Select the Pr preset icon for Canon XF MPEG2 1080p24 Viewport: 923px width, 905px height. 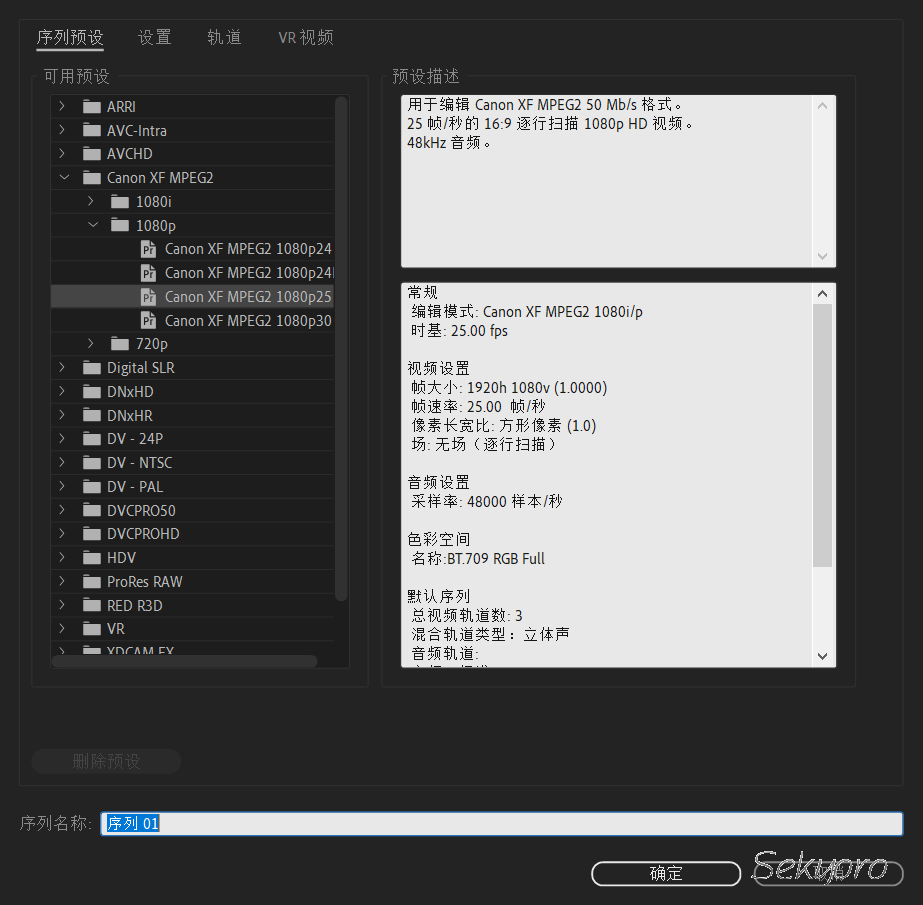tap(148, 248)
